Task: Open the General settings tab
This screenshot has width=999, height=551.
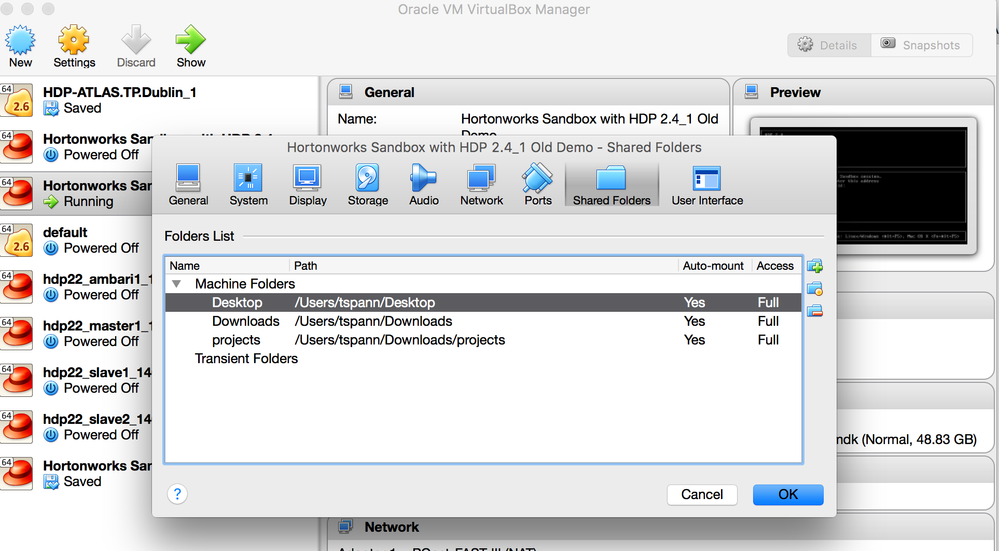Action: [188, 185]
